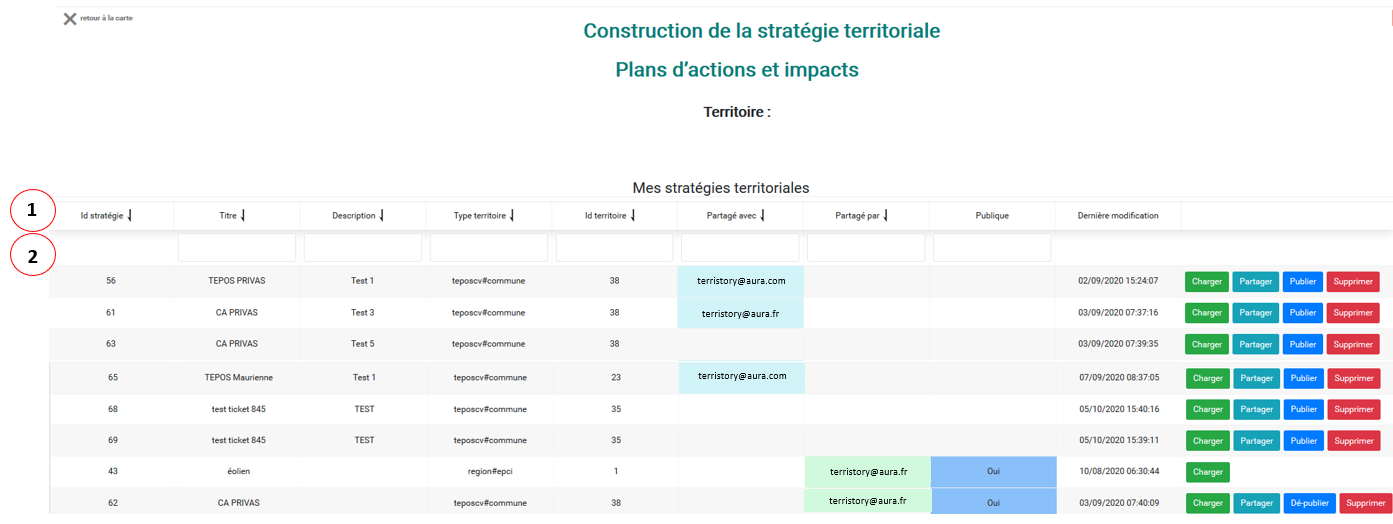Load strategy 62 with Charger
Screen dimensions: 1393x524
(x=1208, y=503)
